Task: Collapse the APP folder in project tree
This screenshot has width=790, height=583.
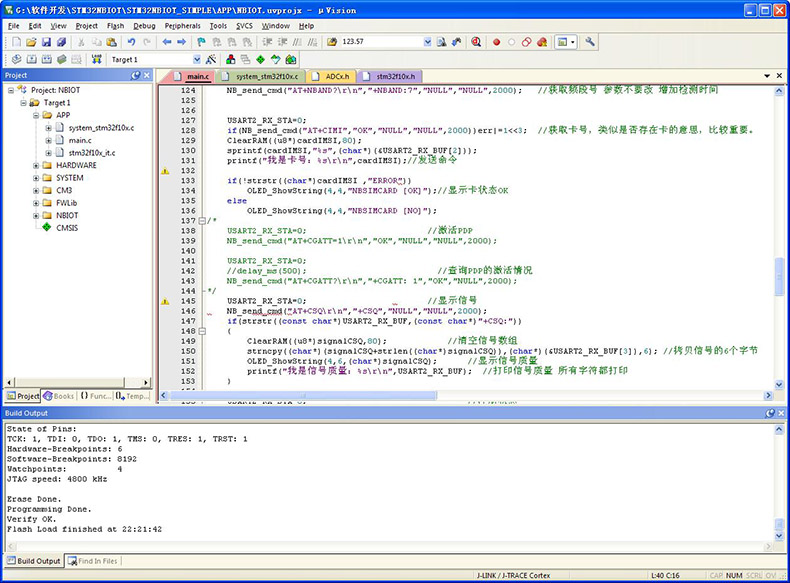Action: [x=35, y=115]
